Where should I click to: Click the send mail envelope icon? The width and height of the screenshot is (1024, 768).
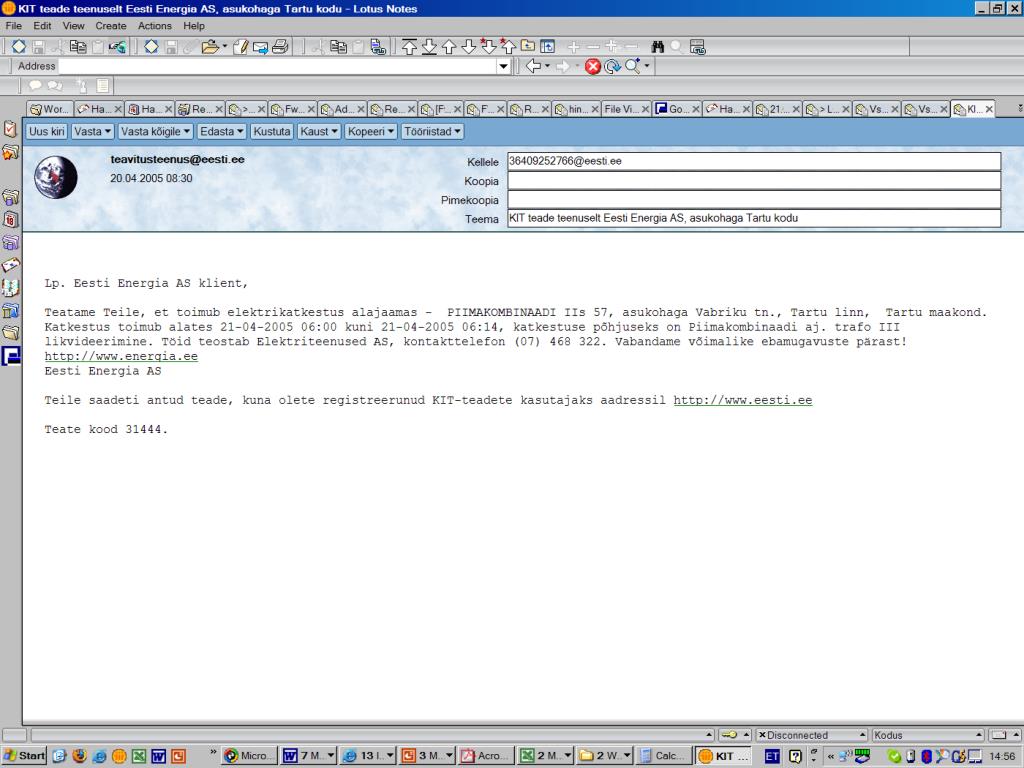pyautogui.click(x=260, y=46)
